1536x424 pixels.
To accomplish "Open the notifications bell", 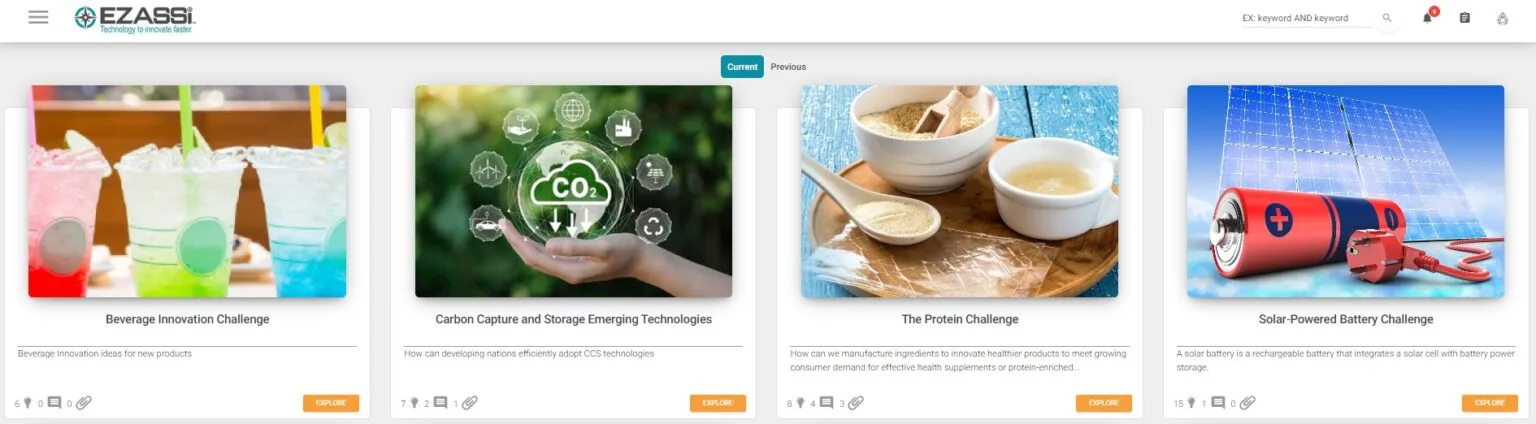I will [1427, 18].
